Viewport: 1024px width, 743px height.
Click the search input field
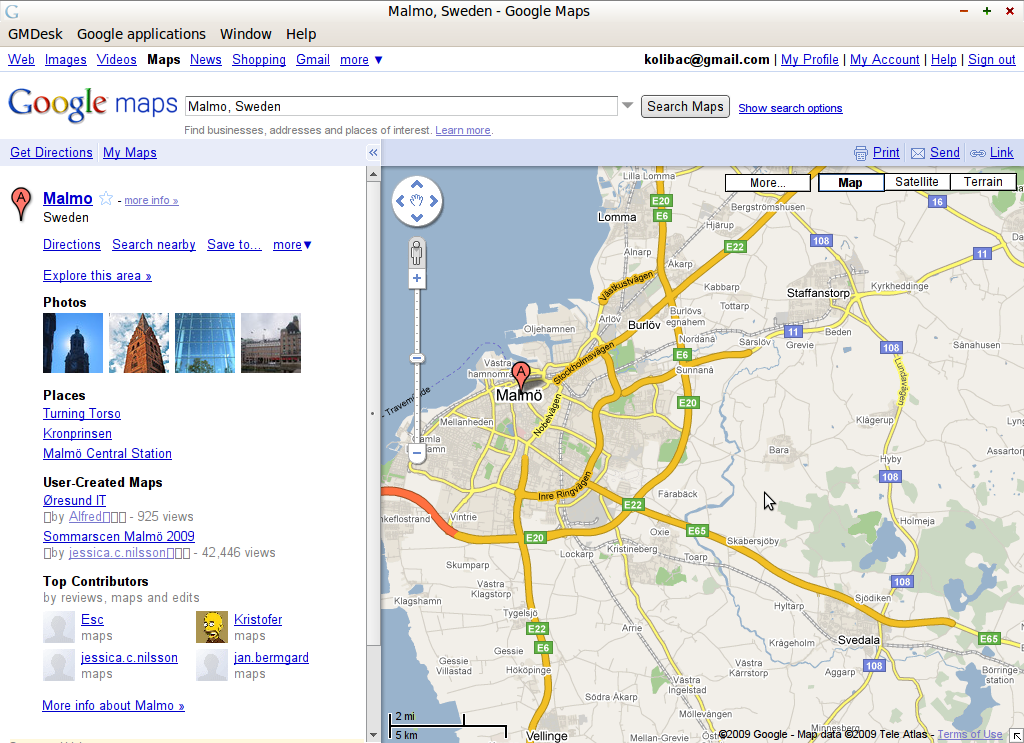click(401, 106)
